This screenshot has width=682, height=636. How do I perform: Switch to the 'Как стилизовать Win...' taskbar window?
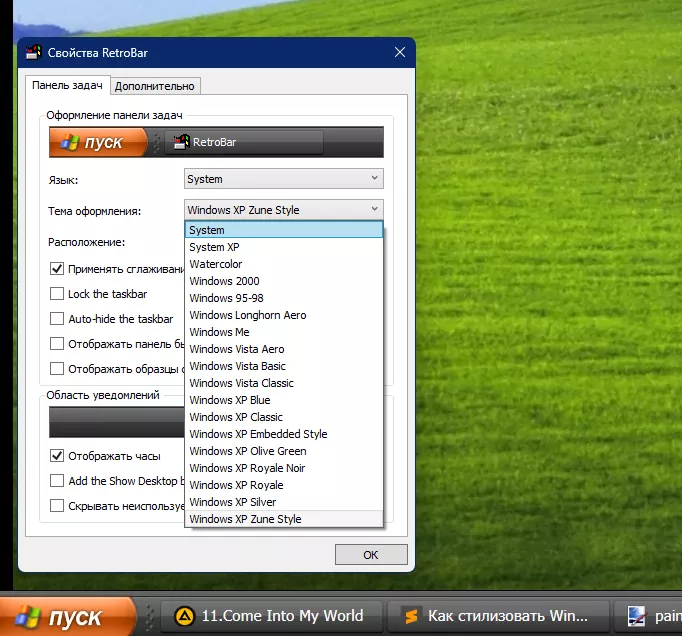[x=498, y=616]
